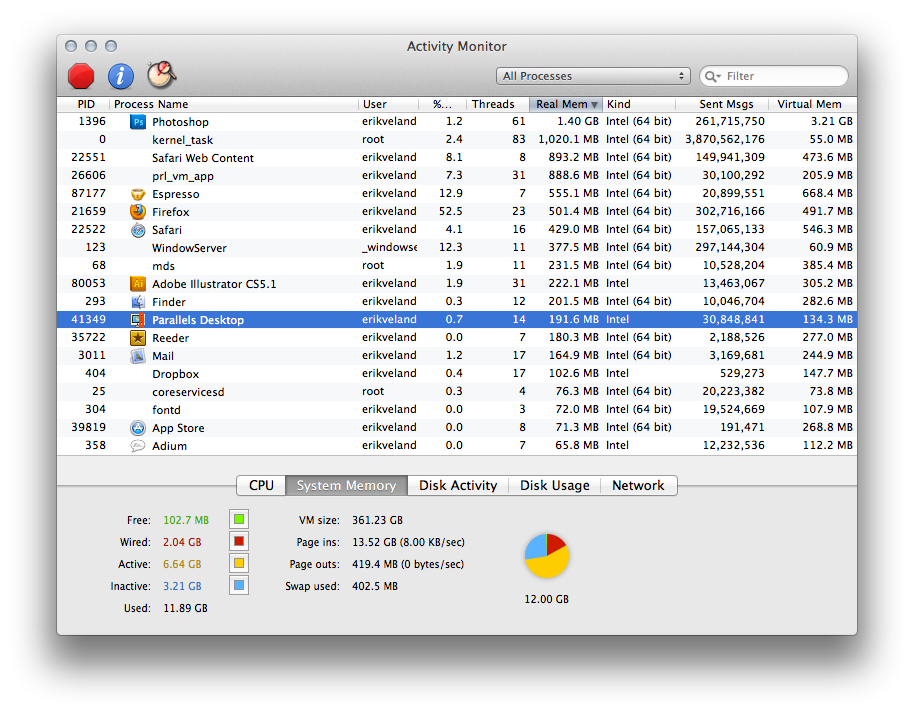Screen dimensions: 914x714
Task: Open the All Processes dropdown
Action: coord(593,76)
